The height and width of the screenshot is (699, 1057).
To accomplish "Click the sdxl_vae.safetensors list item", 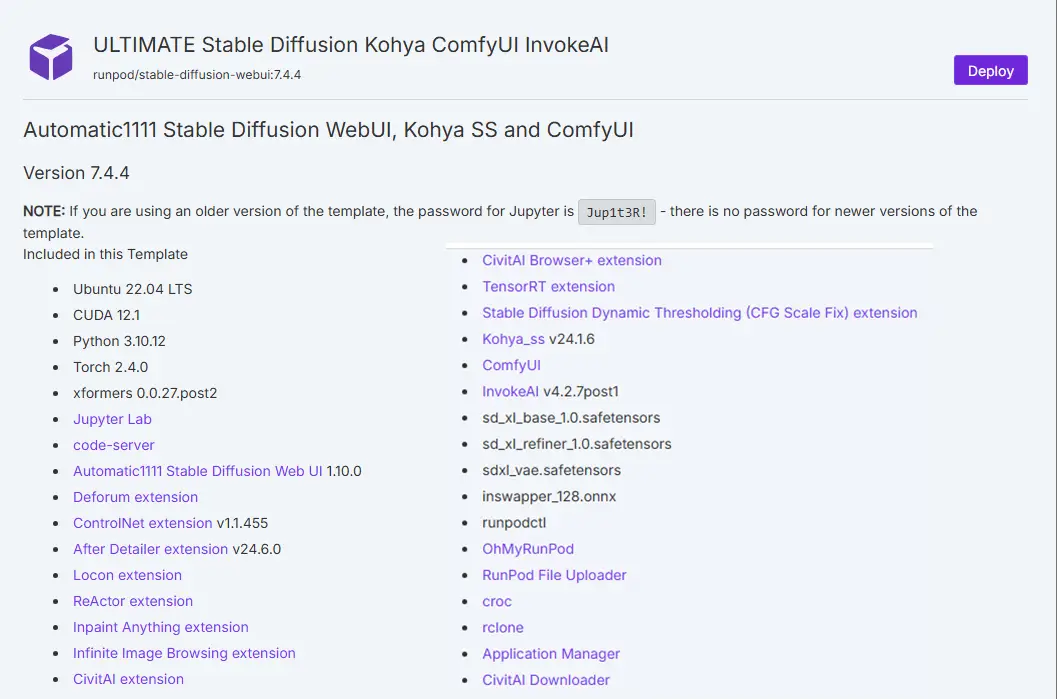I will click(x=551, y=470).
